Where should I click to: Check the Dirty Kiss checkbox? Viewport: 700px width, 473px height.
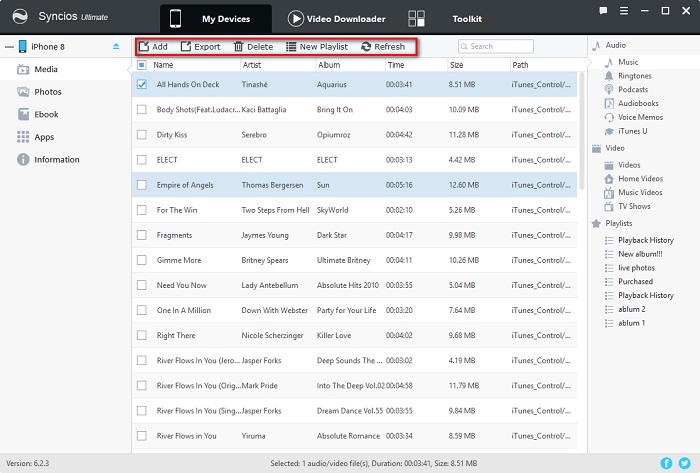[142, 134]
